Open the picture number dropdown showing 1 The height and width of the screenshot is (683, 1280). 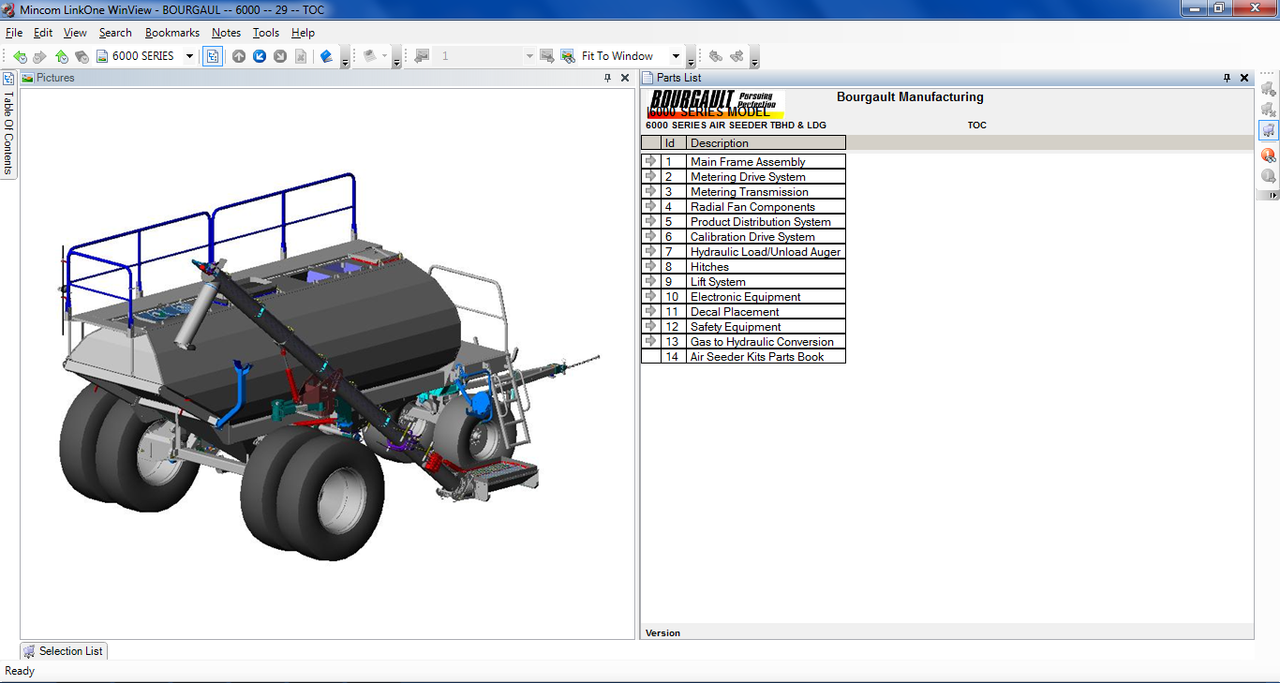coord(529,56)
